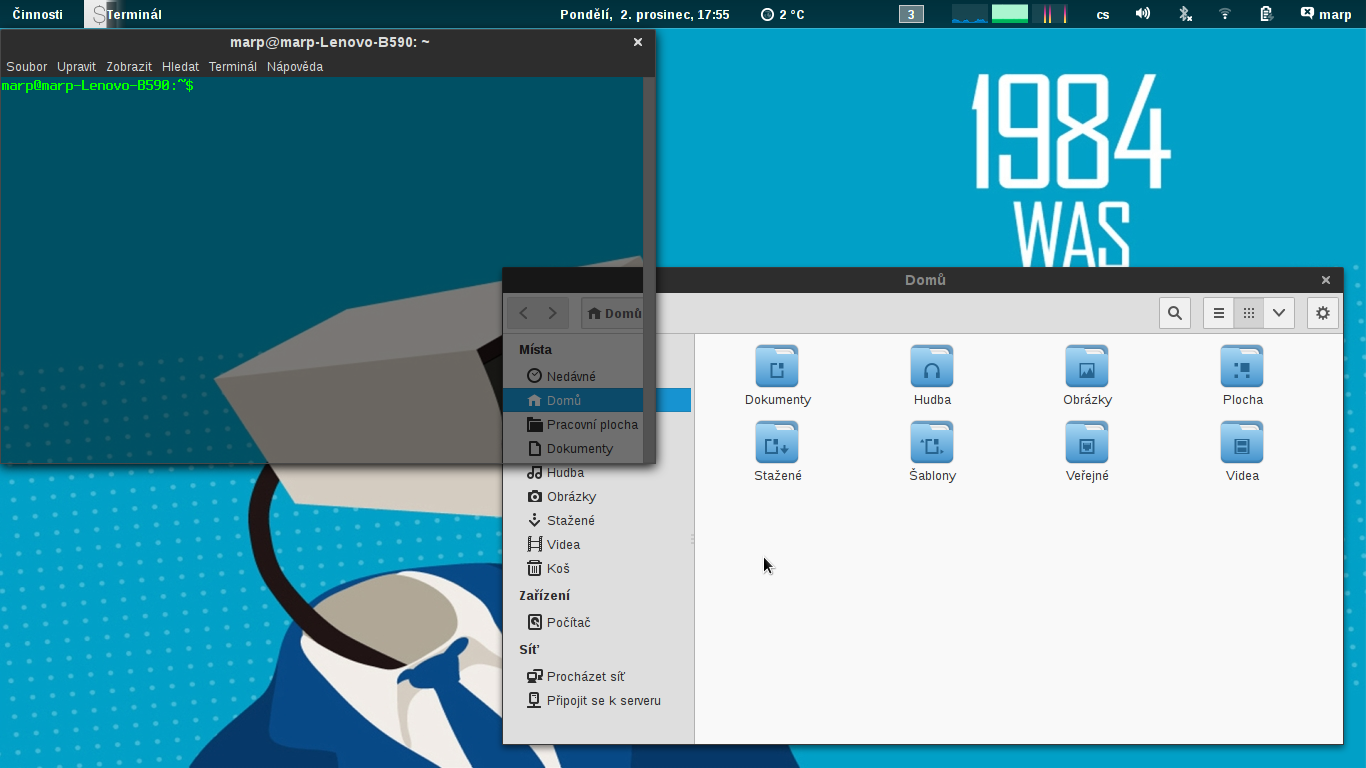1366x768 pixels.
Task: Click the memory usage graph indicator
Action: pyautogui.click(x=1010, y=14)
